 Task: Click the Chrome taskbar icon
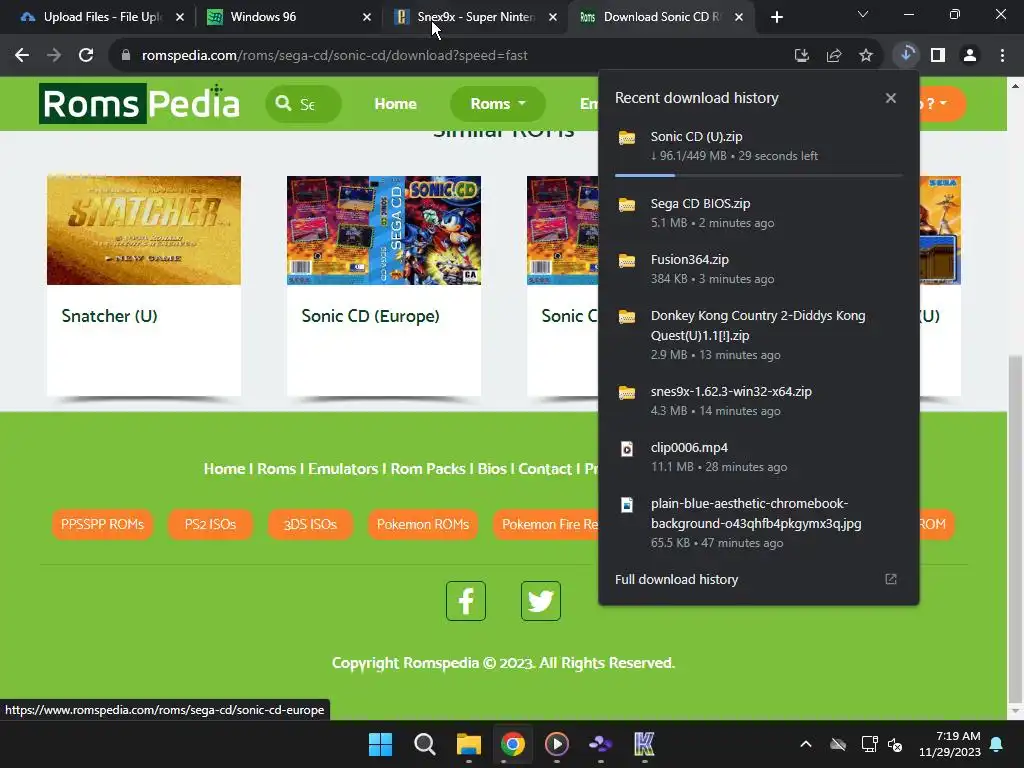point(513,744)
